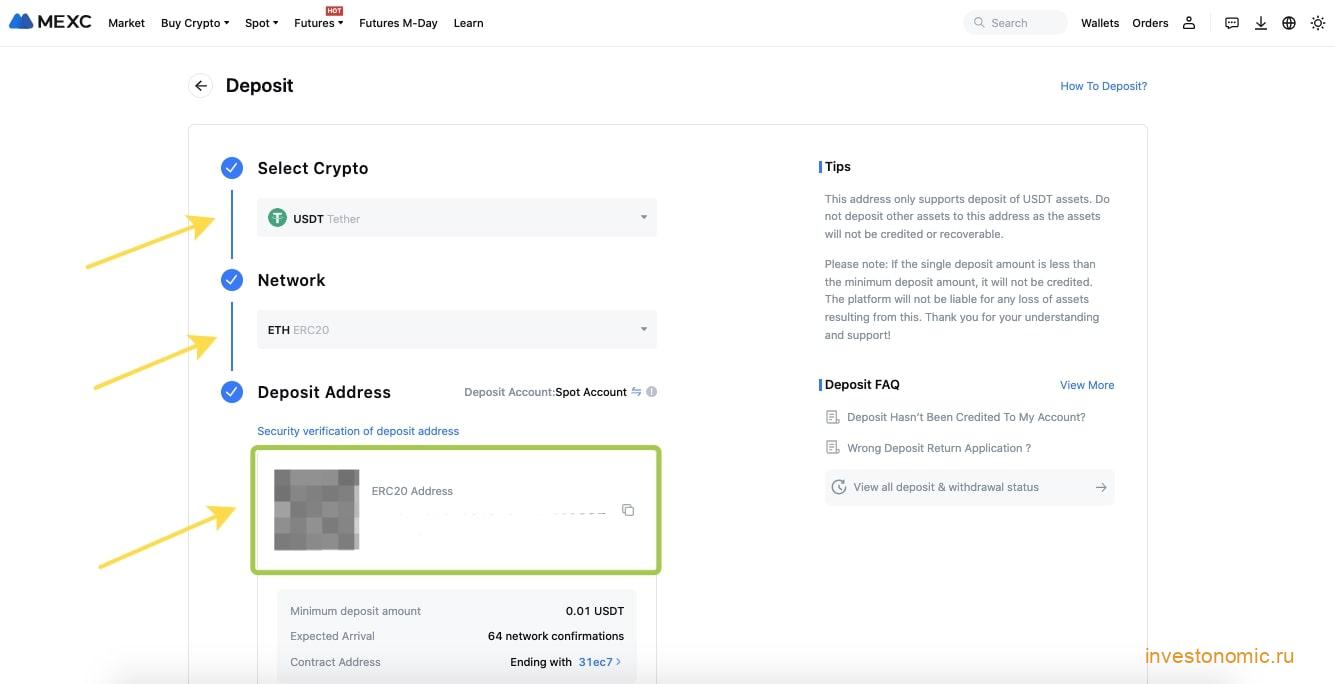Switch deposit account with swap icon
This screenshot has width=1335, height=684.
click(636, 392)
